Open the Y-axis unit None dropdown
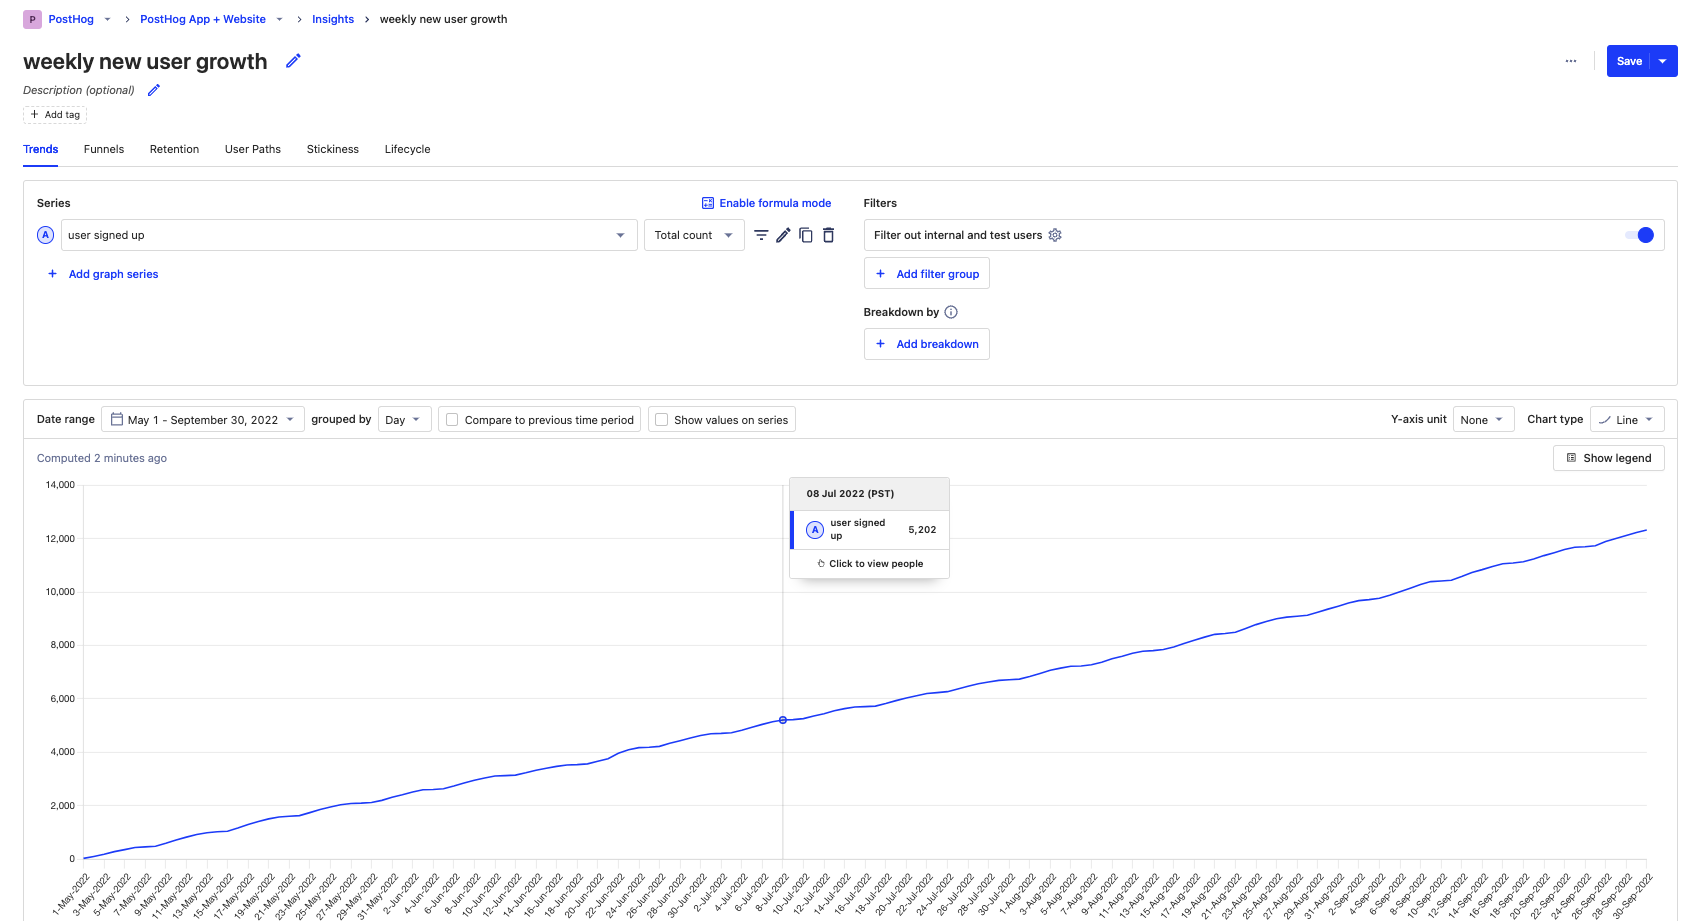Image resolution: width=1690 pixels, height=921 pixels. (1483, 419)
